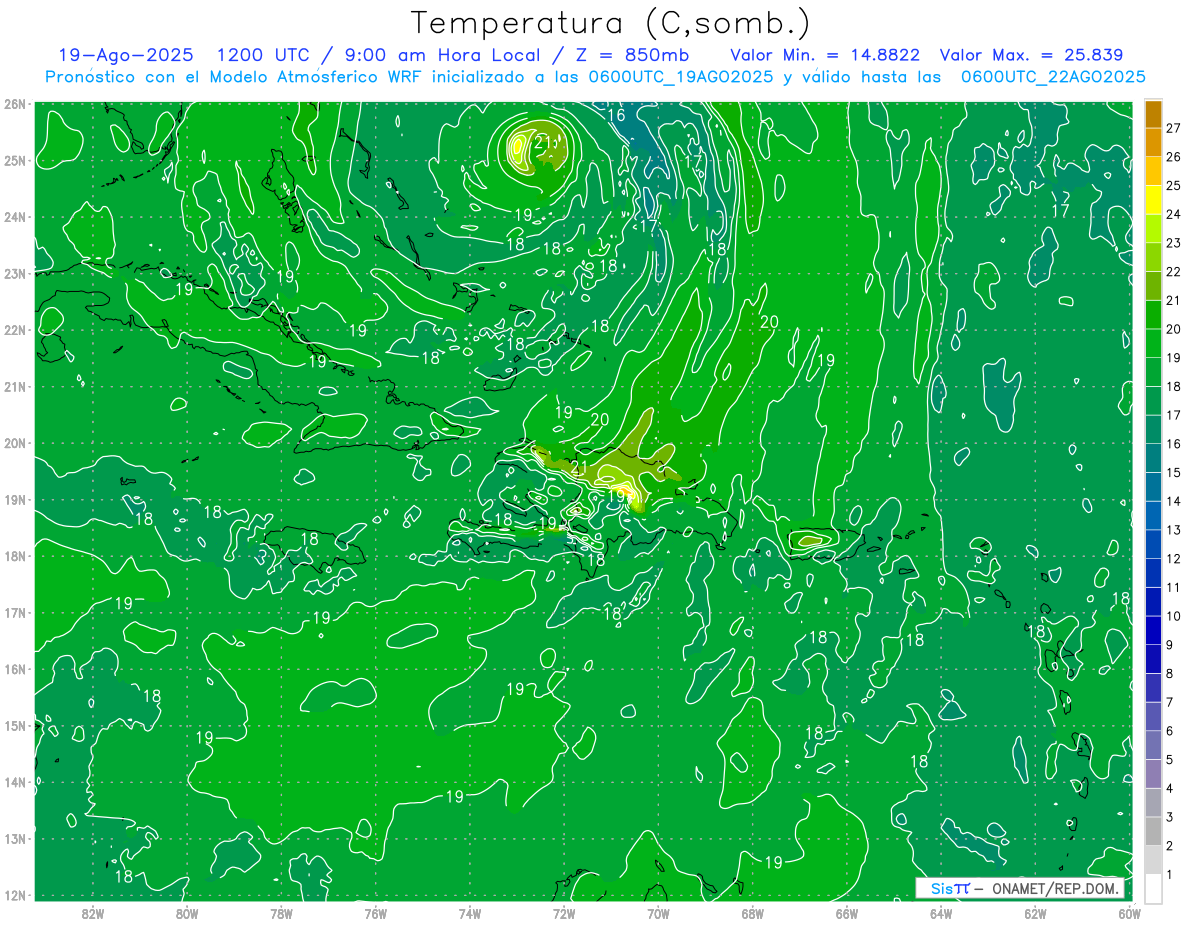Click longitude axis label "62W"

tap(1035, 913)
